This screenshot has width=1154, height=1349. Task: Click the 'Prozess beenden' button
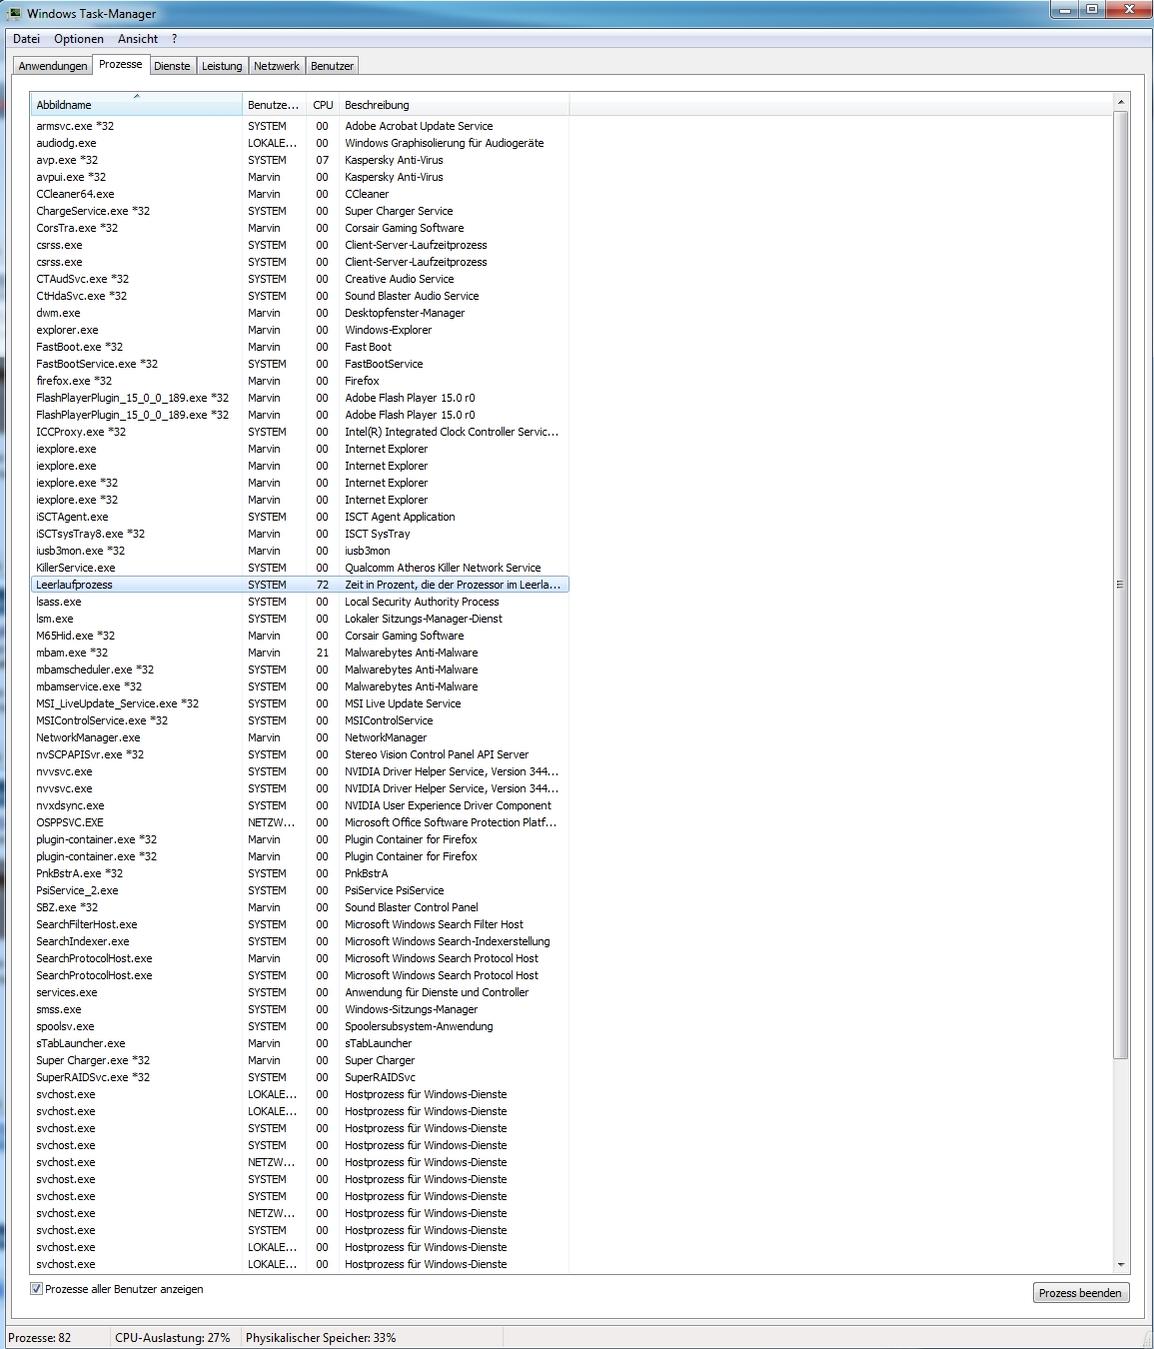[1080, 1293]
